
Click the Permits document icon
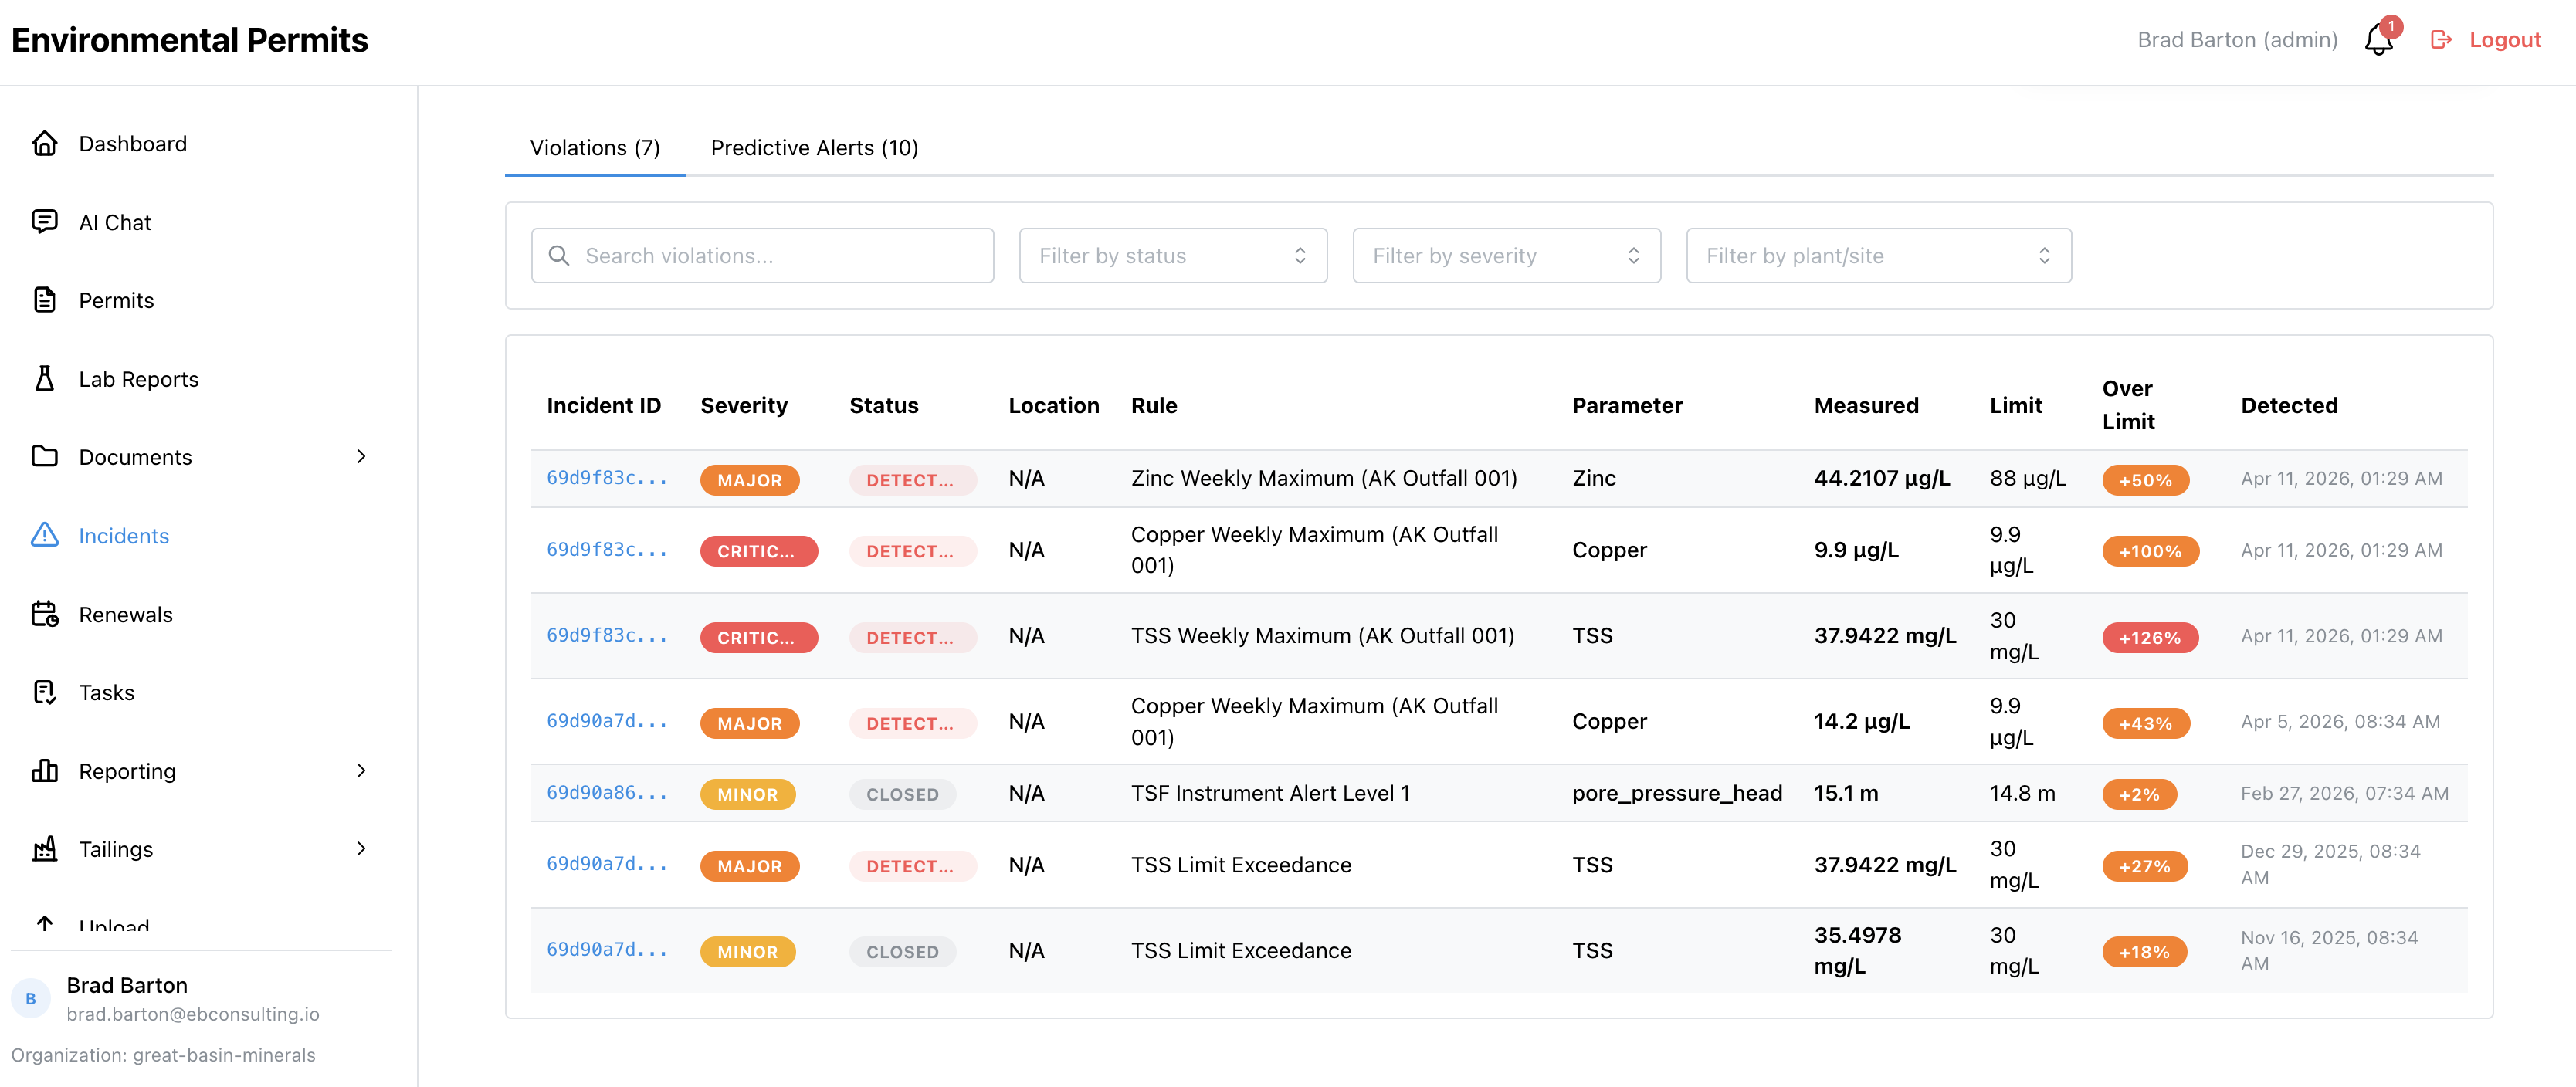tap(44, 300)
